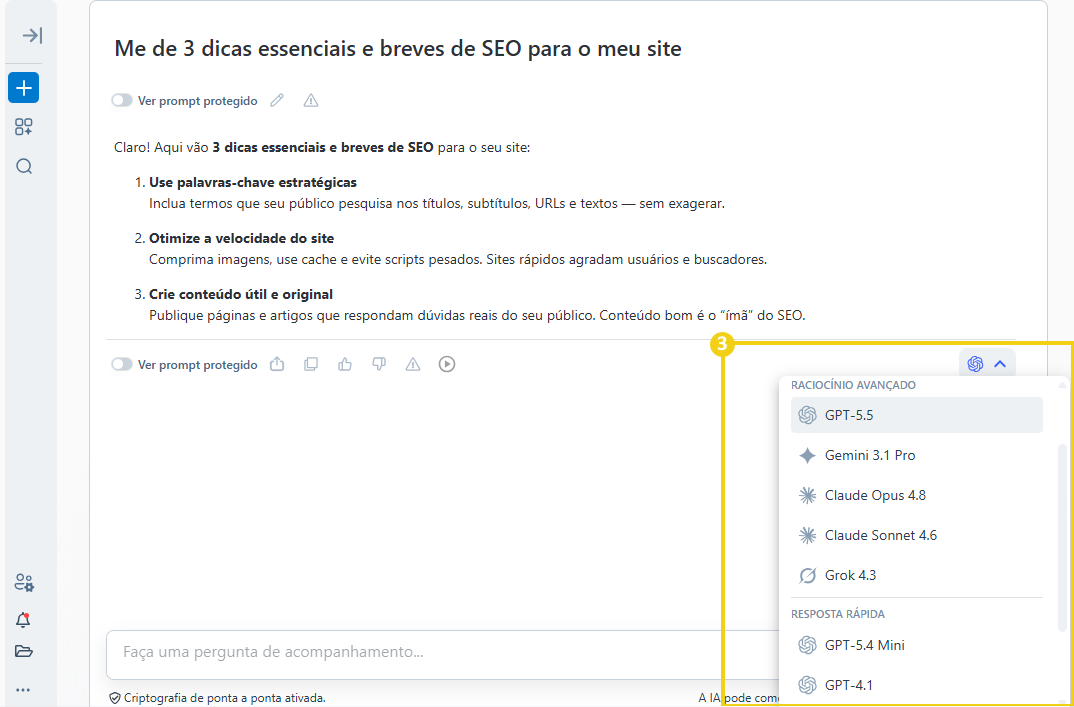Expand the collapsed sidebar with arrow icon
Screen dimensions: 1074x707
click(x=32, y=36)
